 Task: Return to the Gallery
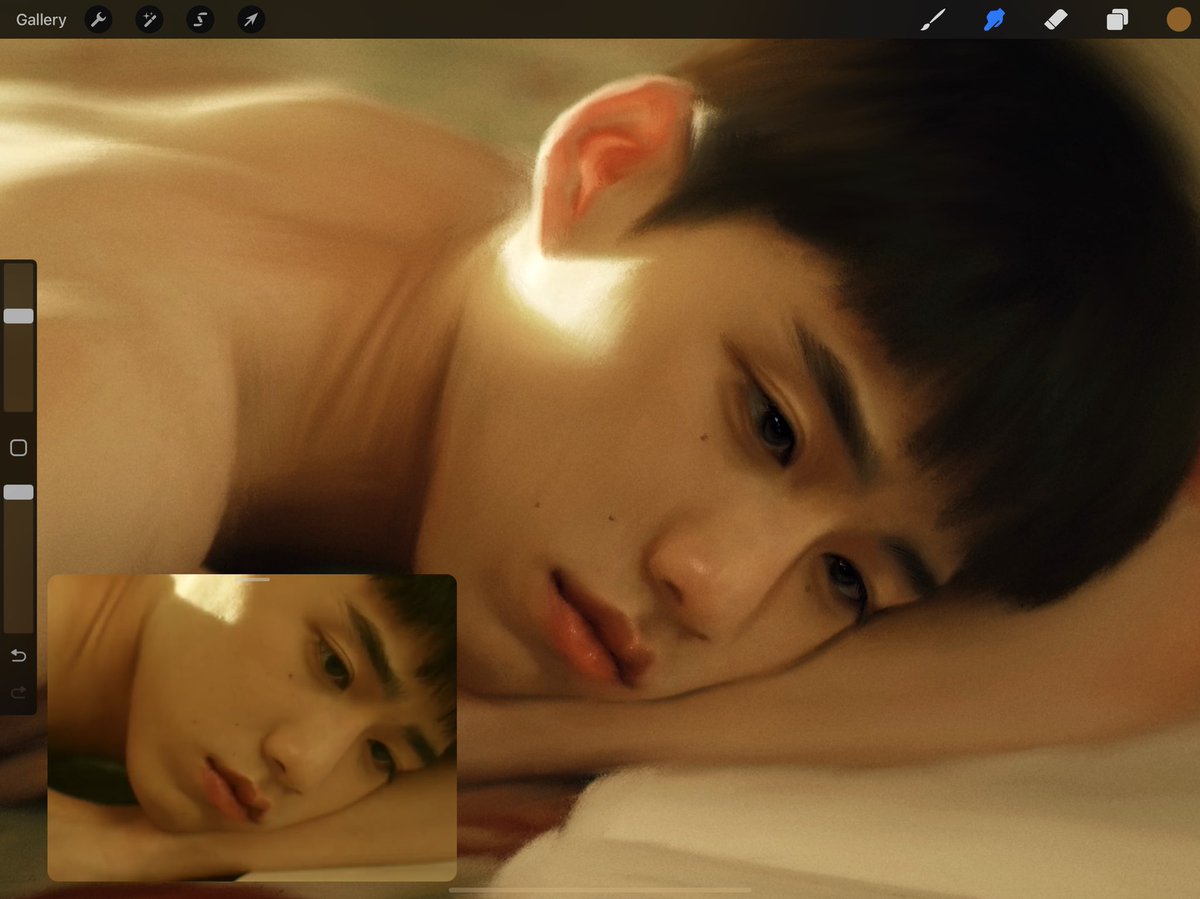[x=41, y=19]
